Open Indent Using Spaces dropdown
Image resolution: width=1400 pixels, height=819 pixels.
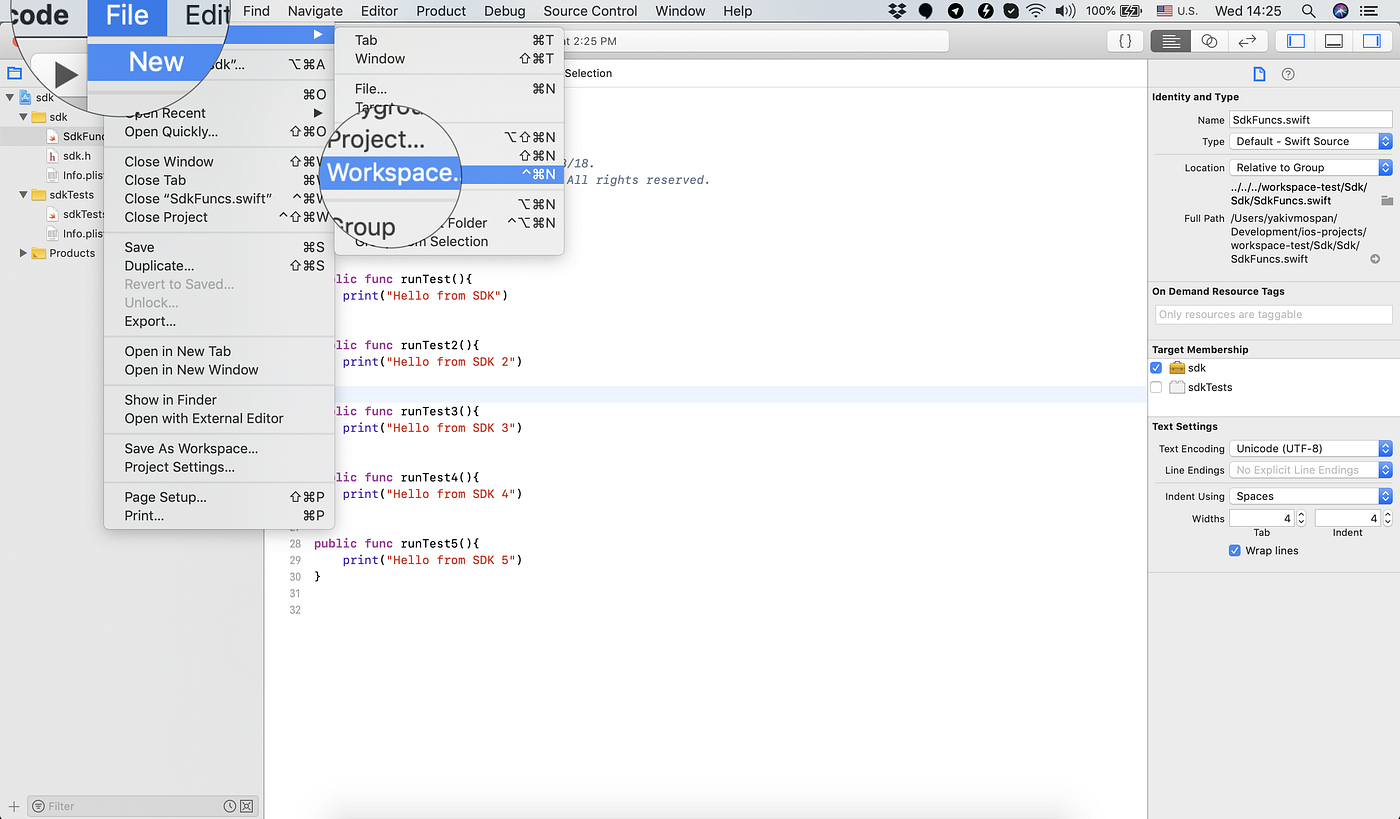pos(1310,496)
